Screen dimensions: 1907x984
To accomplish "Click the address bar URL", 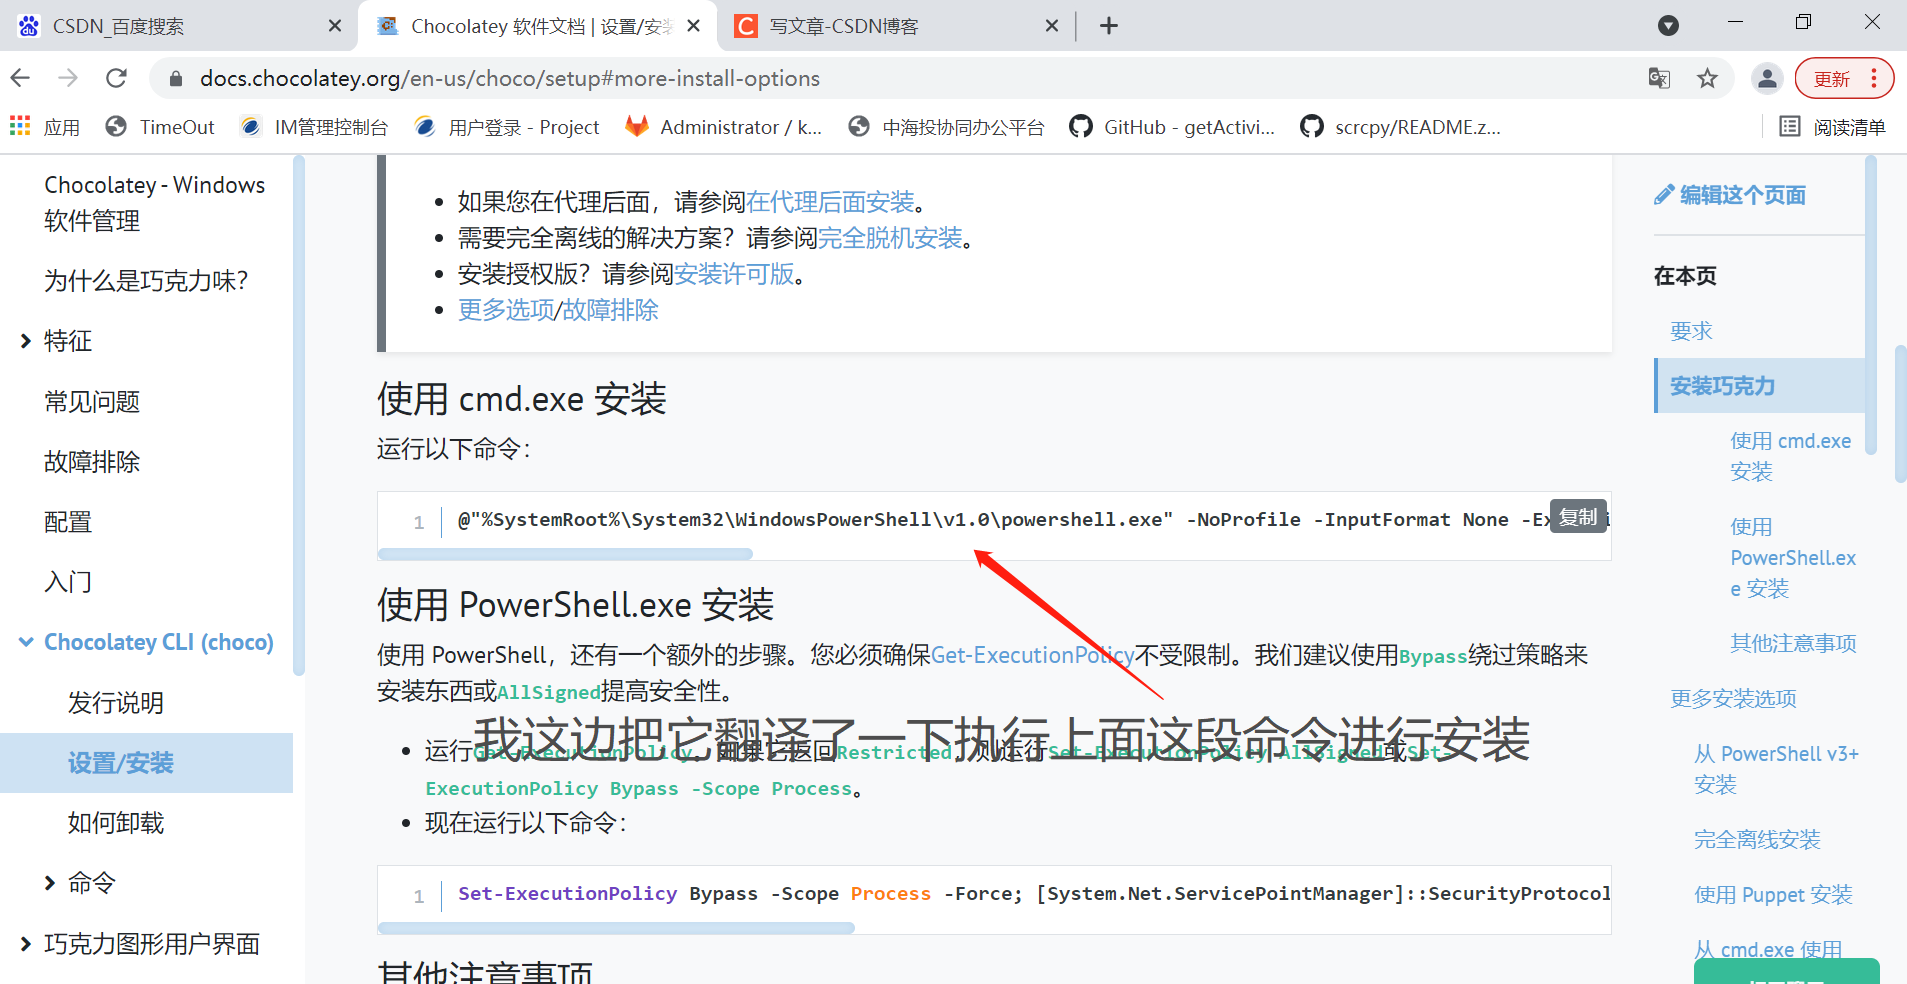I will 510,78.
